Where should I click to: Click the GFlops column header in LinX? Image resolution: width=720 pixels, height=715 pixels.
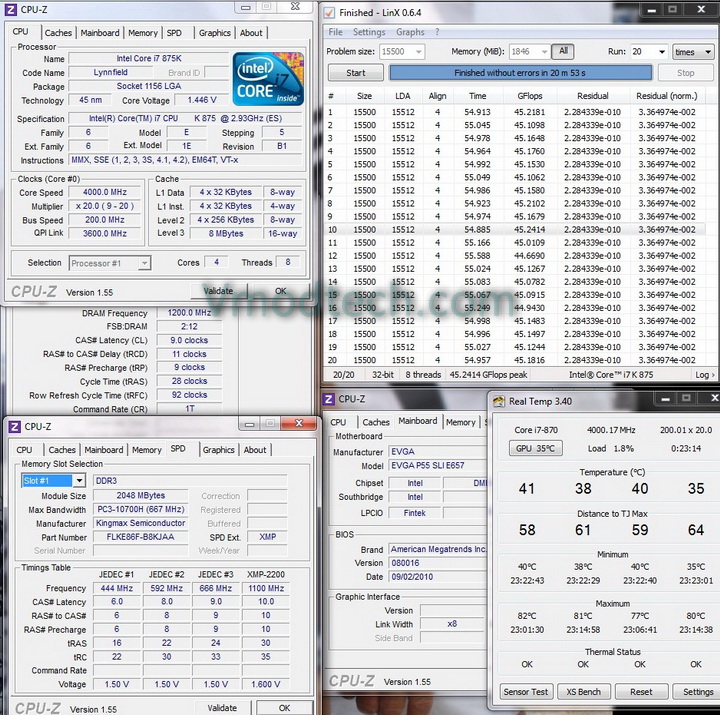(x=529, y=96)
